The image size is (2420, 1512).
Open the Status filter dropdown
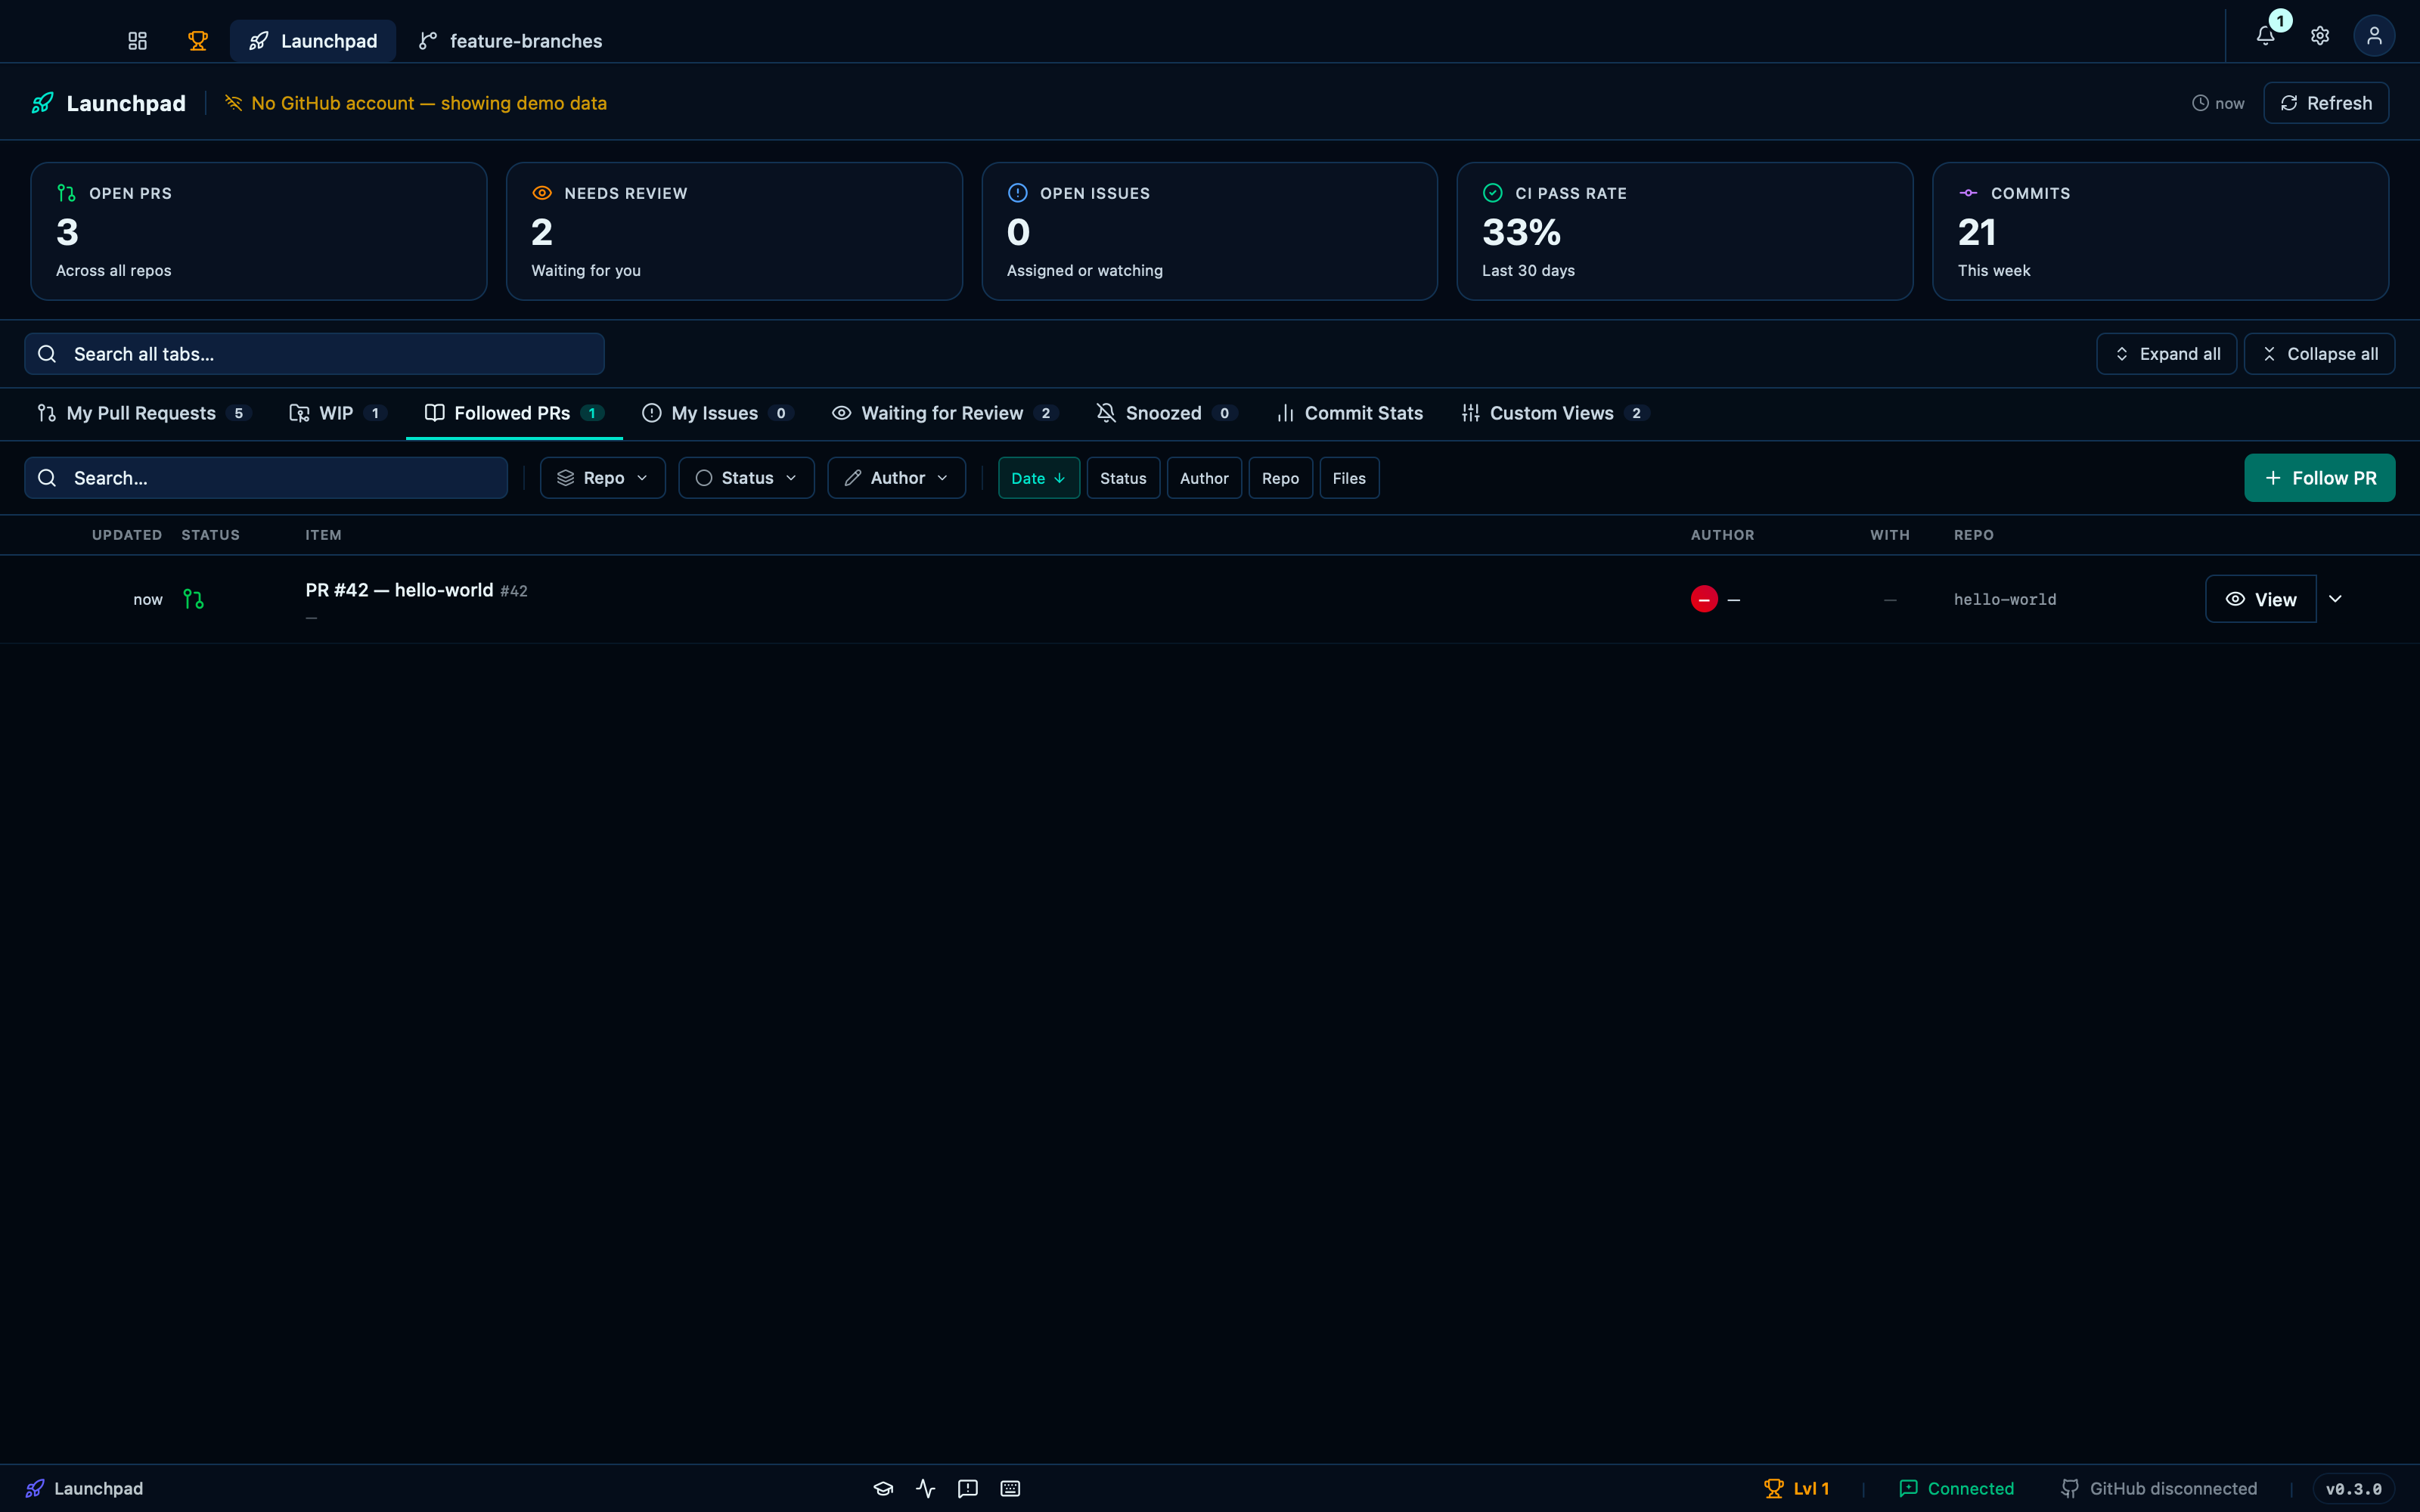pos(746,478)
